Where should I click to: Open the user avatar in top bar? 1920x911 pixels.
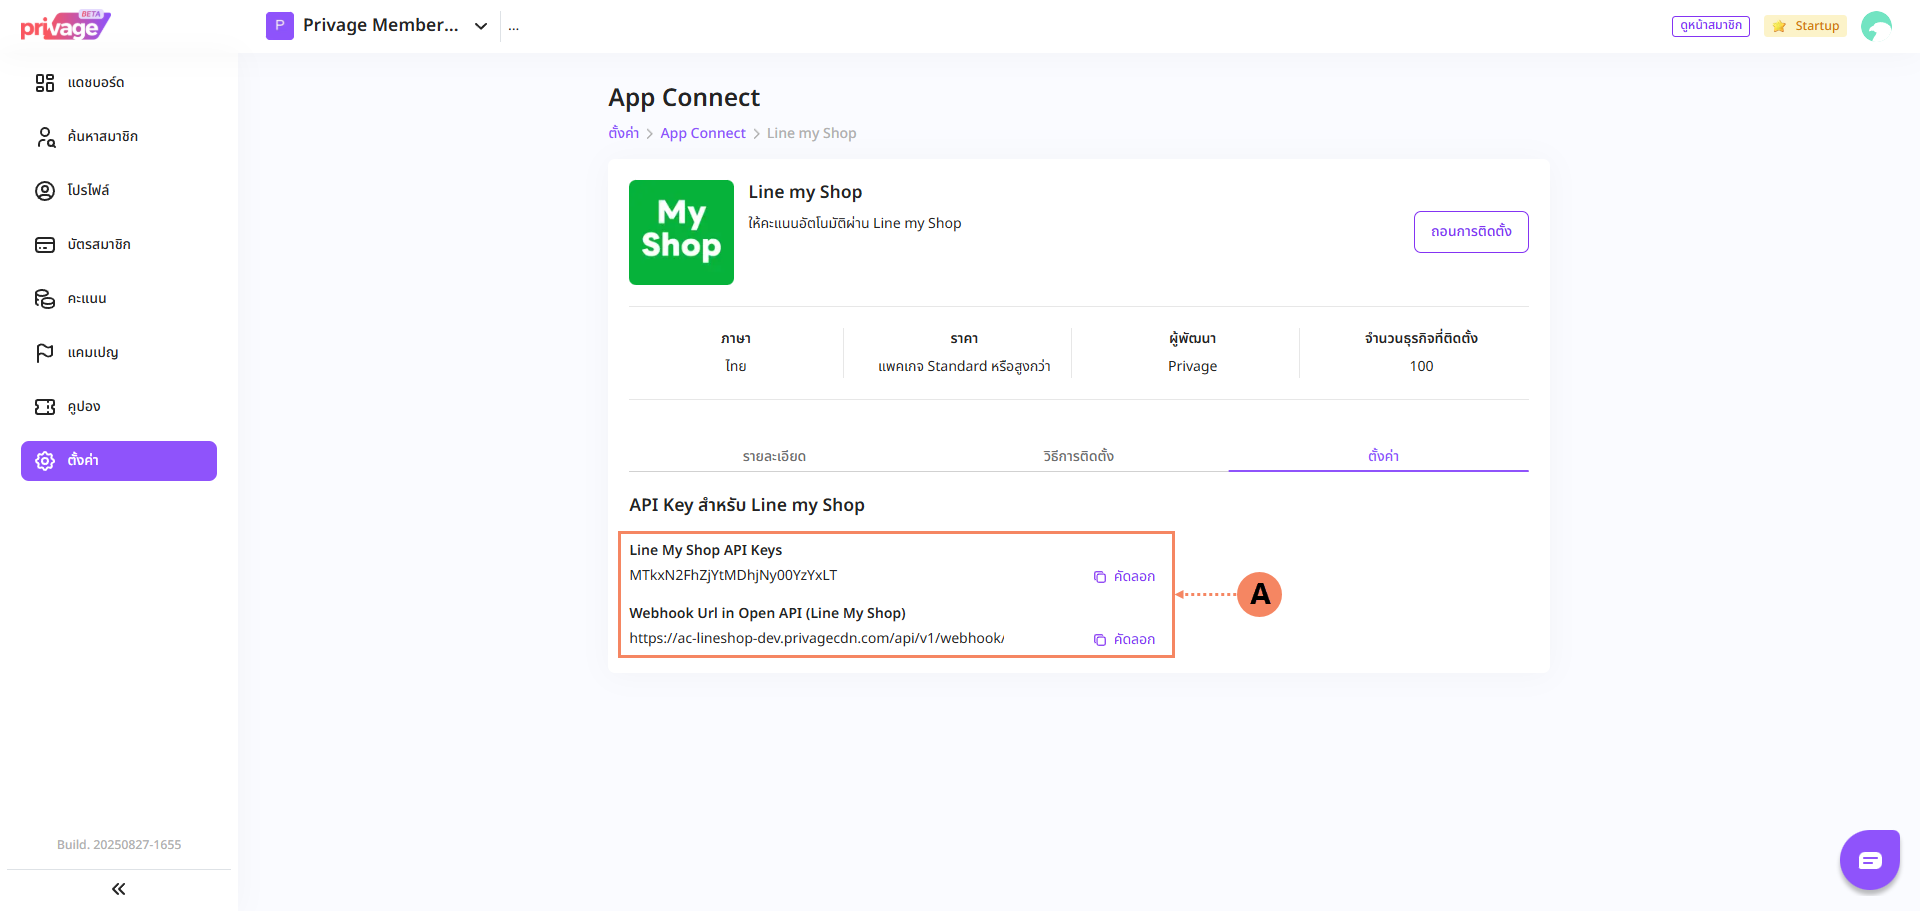click(1876, 26)
